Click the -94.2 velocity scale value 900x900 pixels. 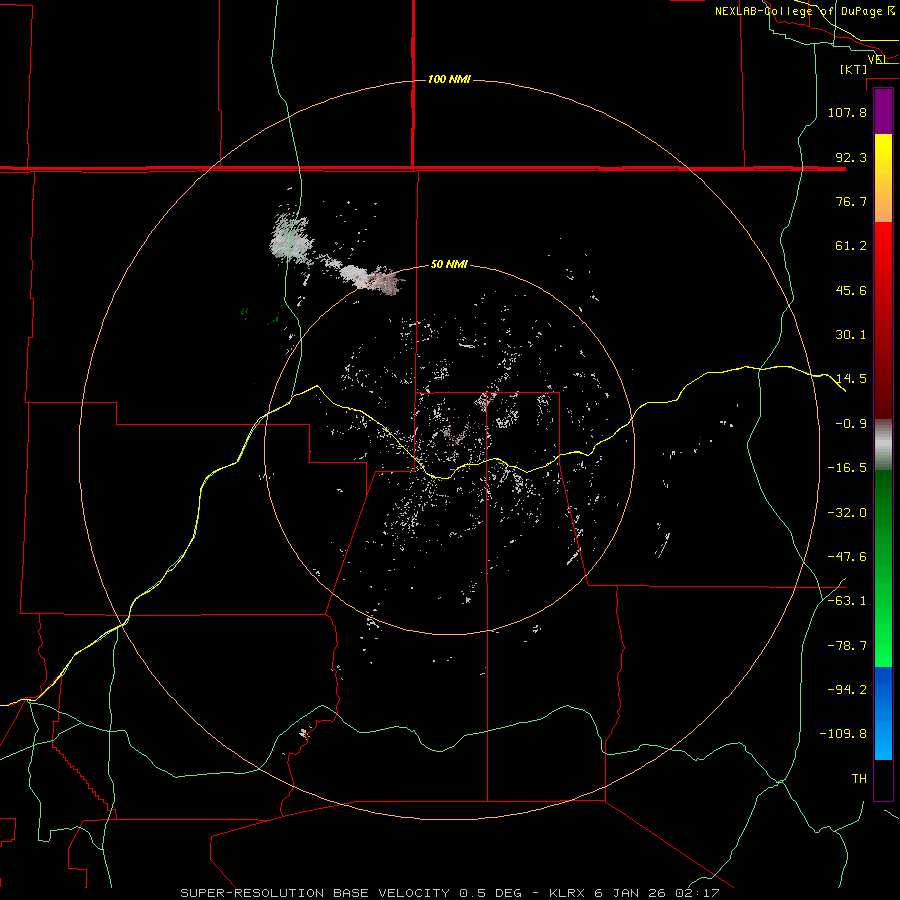[847, 690]
